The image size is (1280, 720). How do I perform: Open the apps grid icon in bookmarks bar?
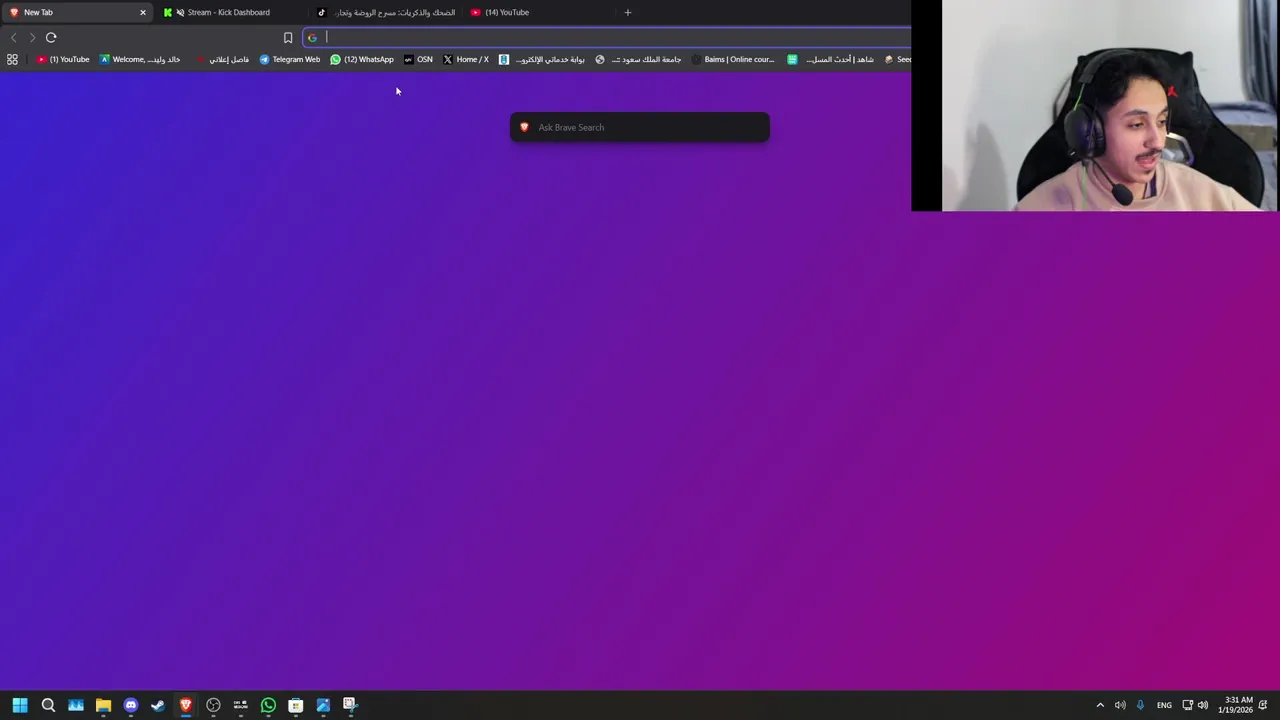coord(12,59)
